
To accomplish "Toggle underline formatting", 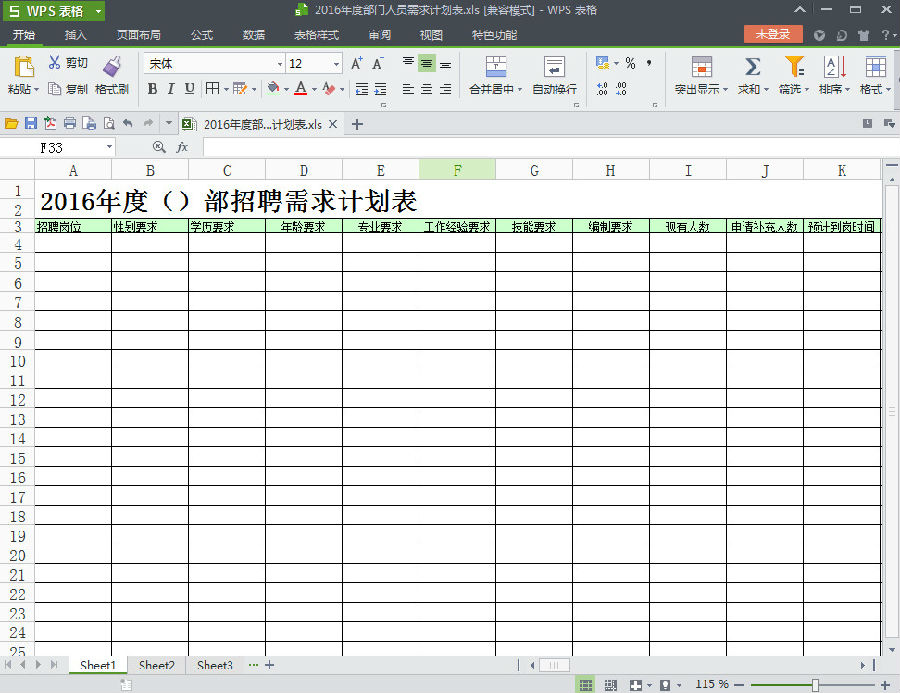I will (189, 88).
